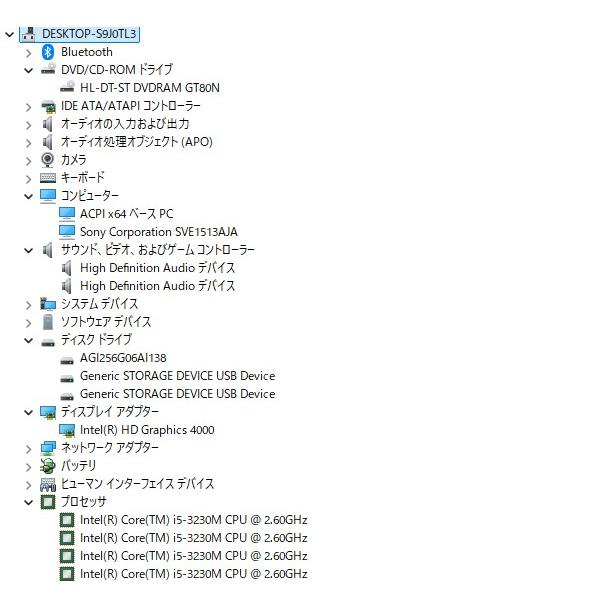
Task: Click the ディスク ドライブ category icon
Action: point(48,343)
